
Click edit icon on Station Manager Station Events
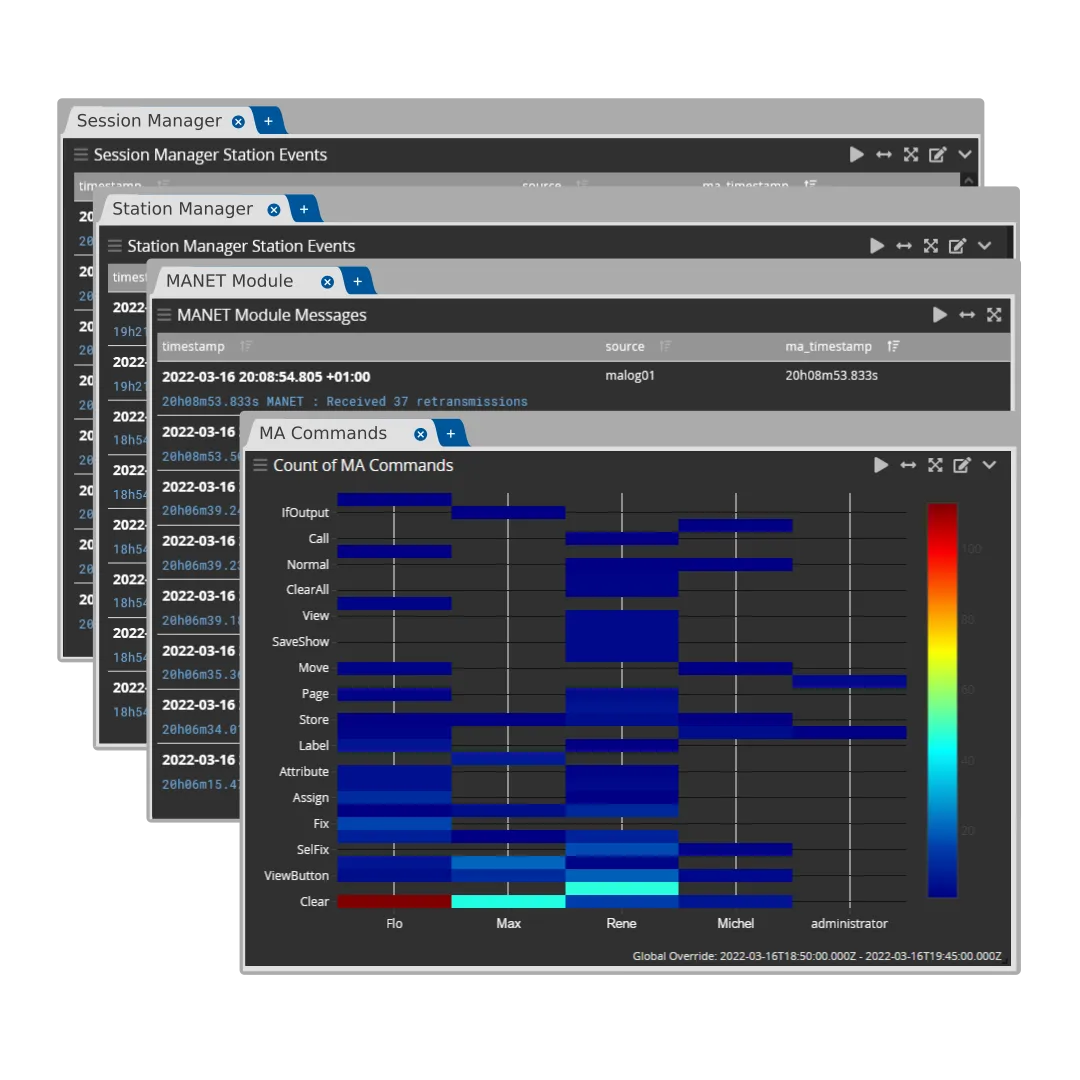point(957,246)
